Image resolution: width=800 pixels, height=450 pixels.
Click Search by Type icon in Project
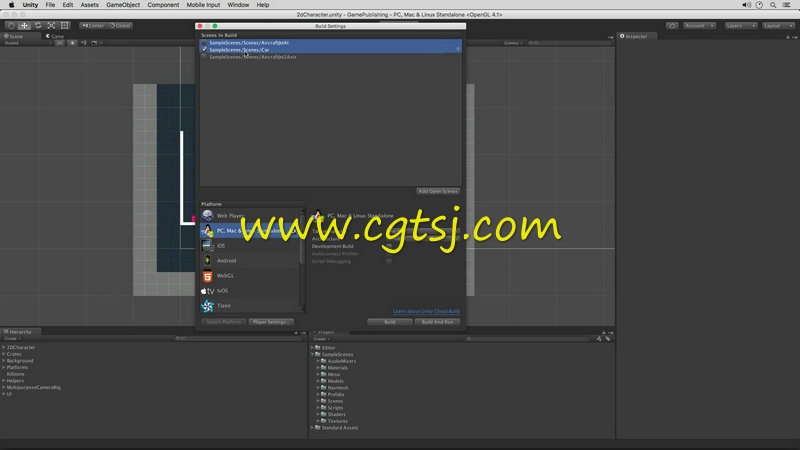click(599, 339)
